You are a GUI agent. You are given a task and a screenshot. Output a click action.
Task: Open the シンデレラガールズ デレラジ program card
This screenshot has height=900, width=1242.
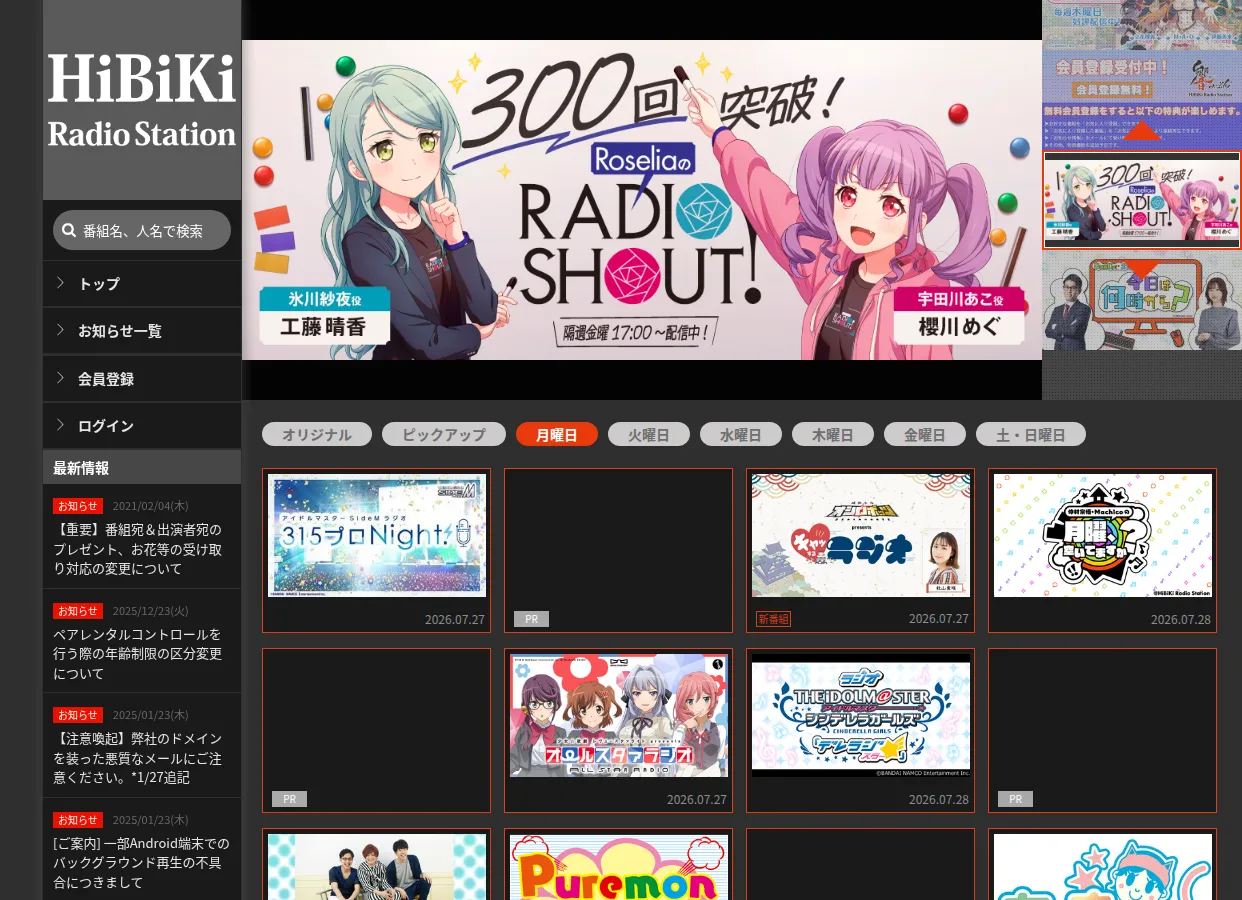(860, 730)
